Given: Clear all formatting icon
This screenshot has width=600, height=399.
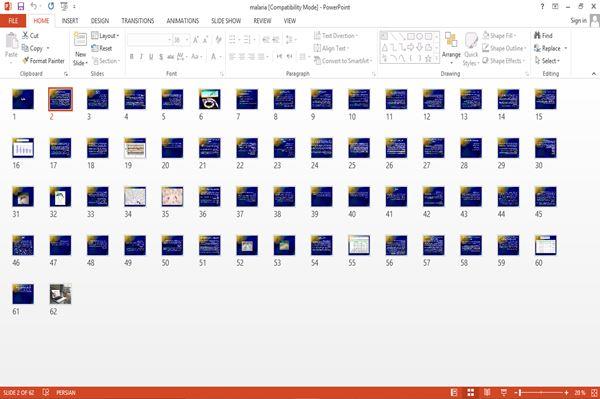Looking at the screenshot, I should (x=218, y=40).
